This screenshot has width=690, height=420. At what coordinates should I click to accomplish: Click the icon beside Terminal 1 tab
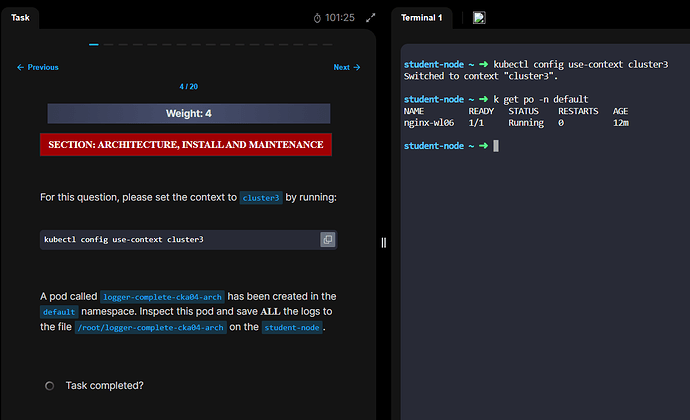pos(479,17)
